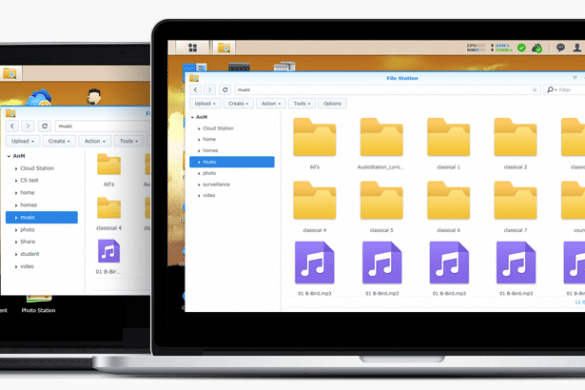Viewport: 585px width, 390px height.
Task: Open user figure desktop icon on left laptop
Action: [94, 97]
